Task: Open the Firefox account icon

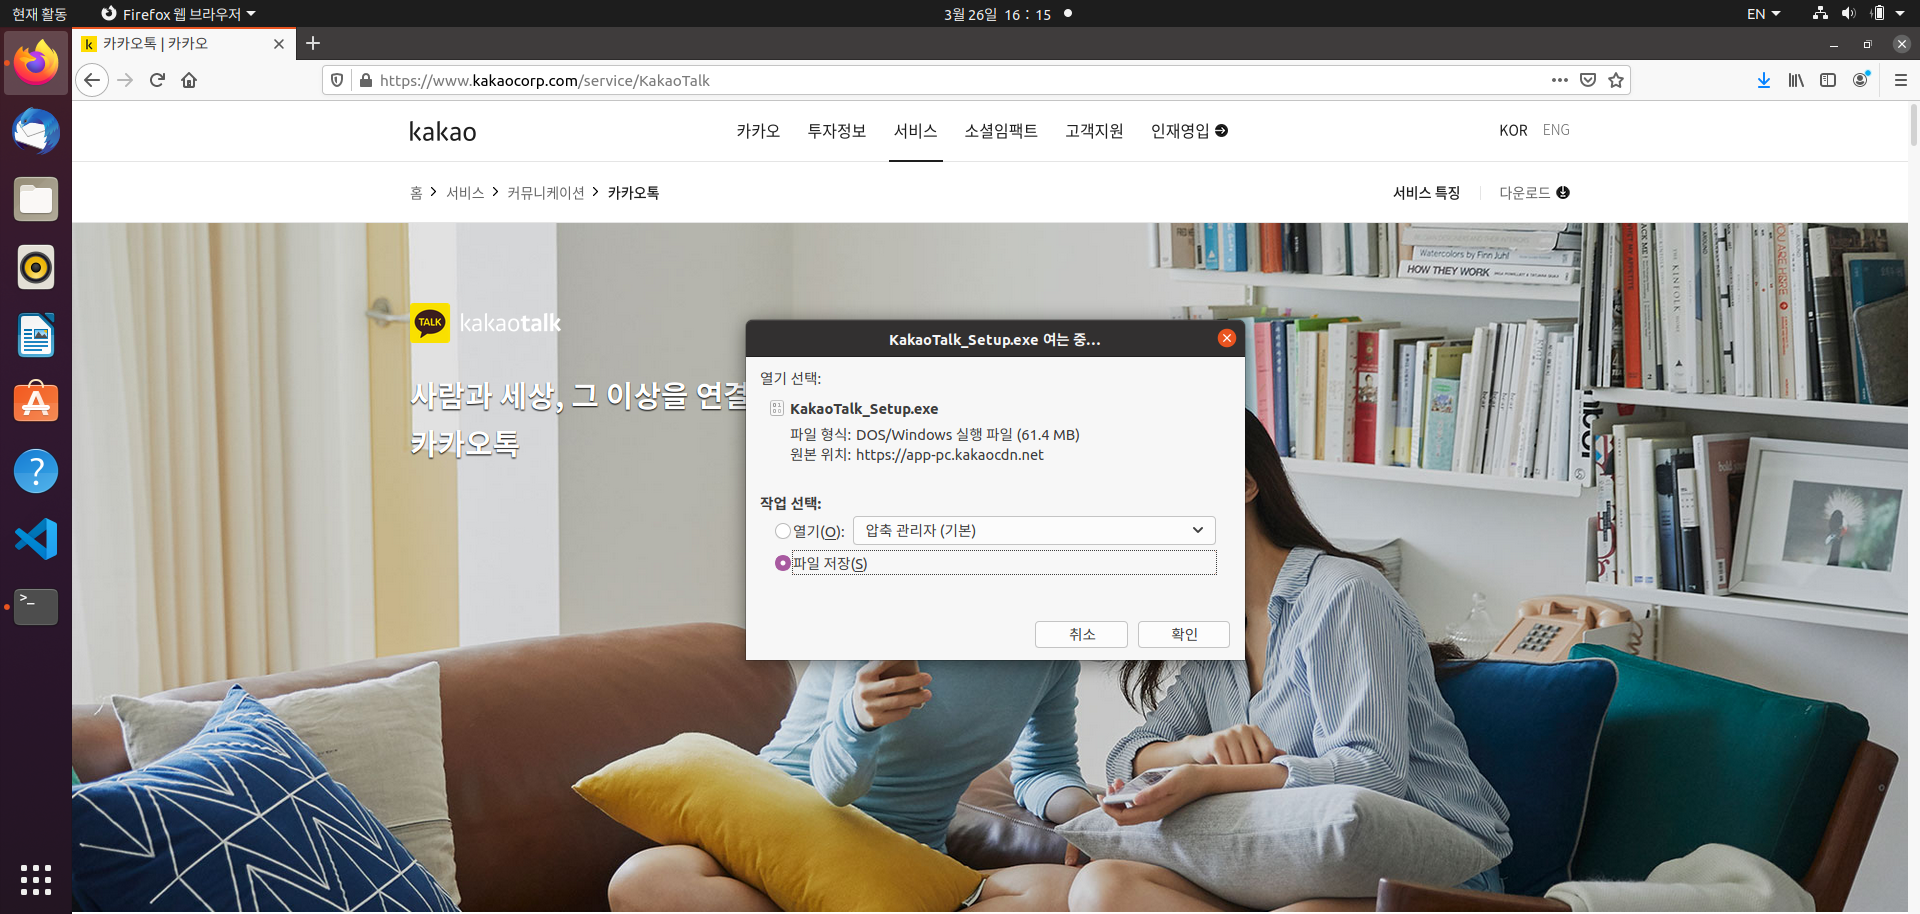Action: (1861, 80)
